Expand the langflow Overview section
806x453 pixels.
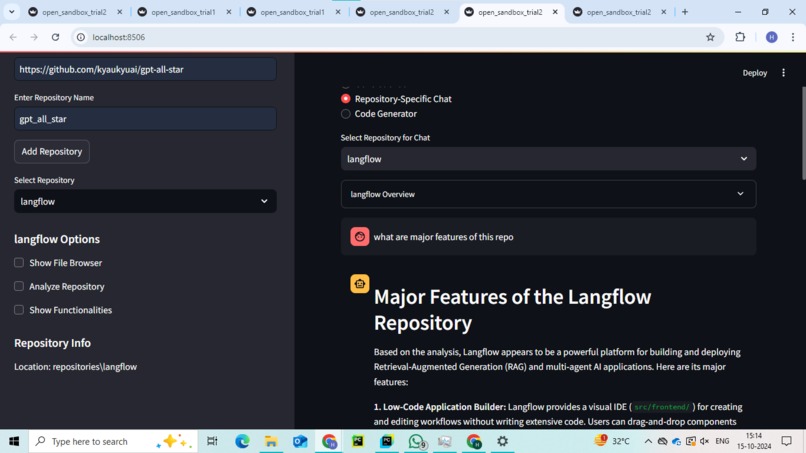coord(548,194)
